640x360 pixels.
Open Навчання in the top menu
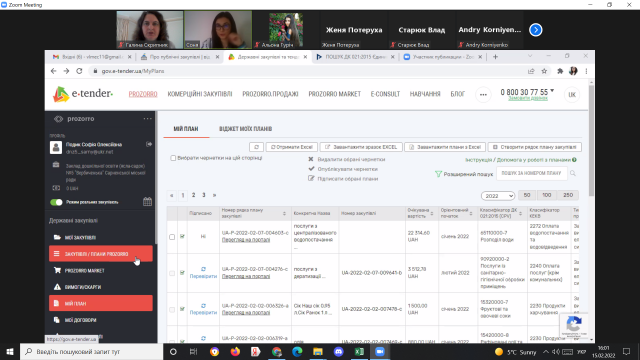425,94
